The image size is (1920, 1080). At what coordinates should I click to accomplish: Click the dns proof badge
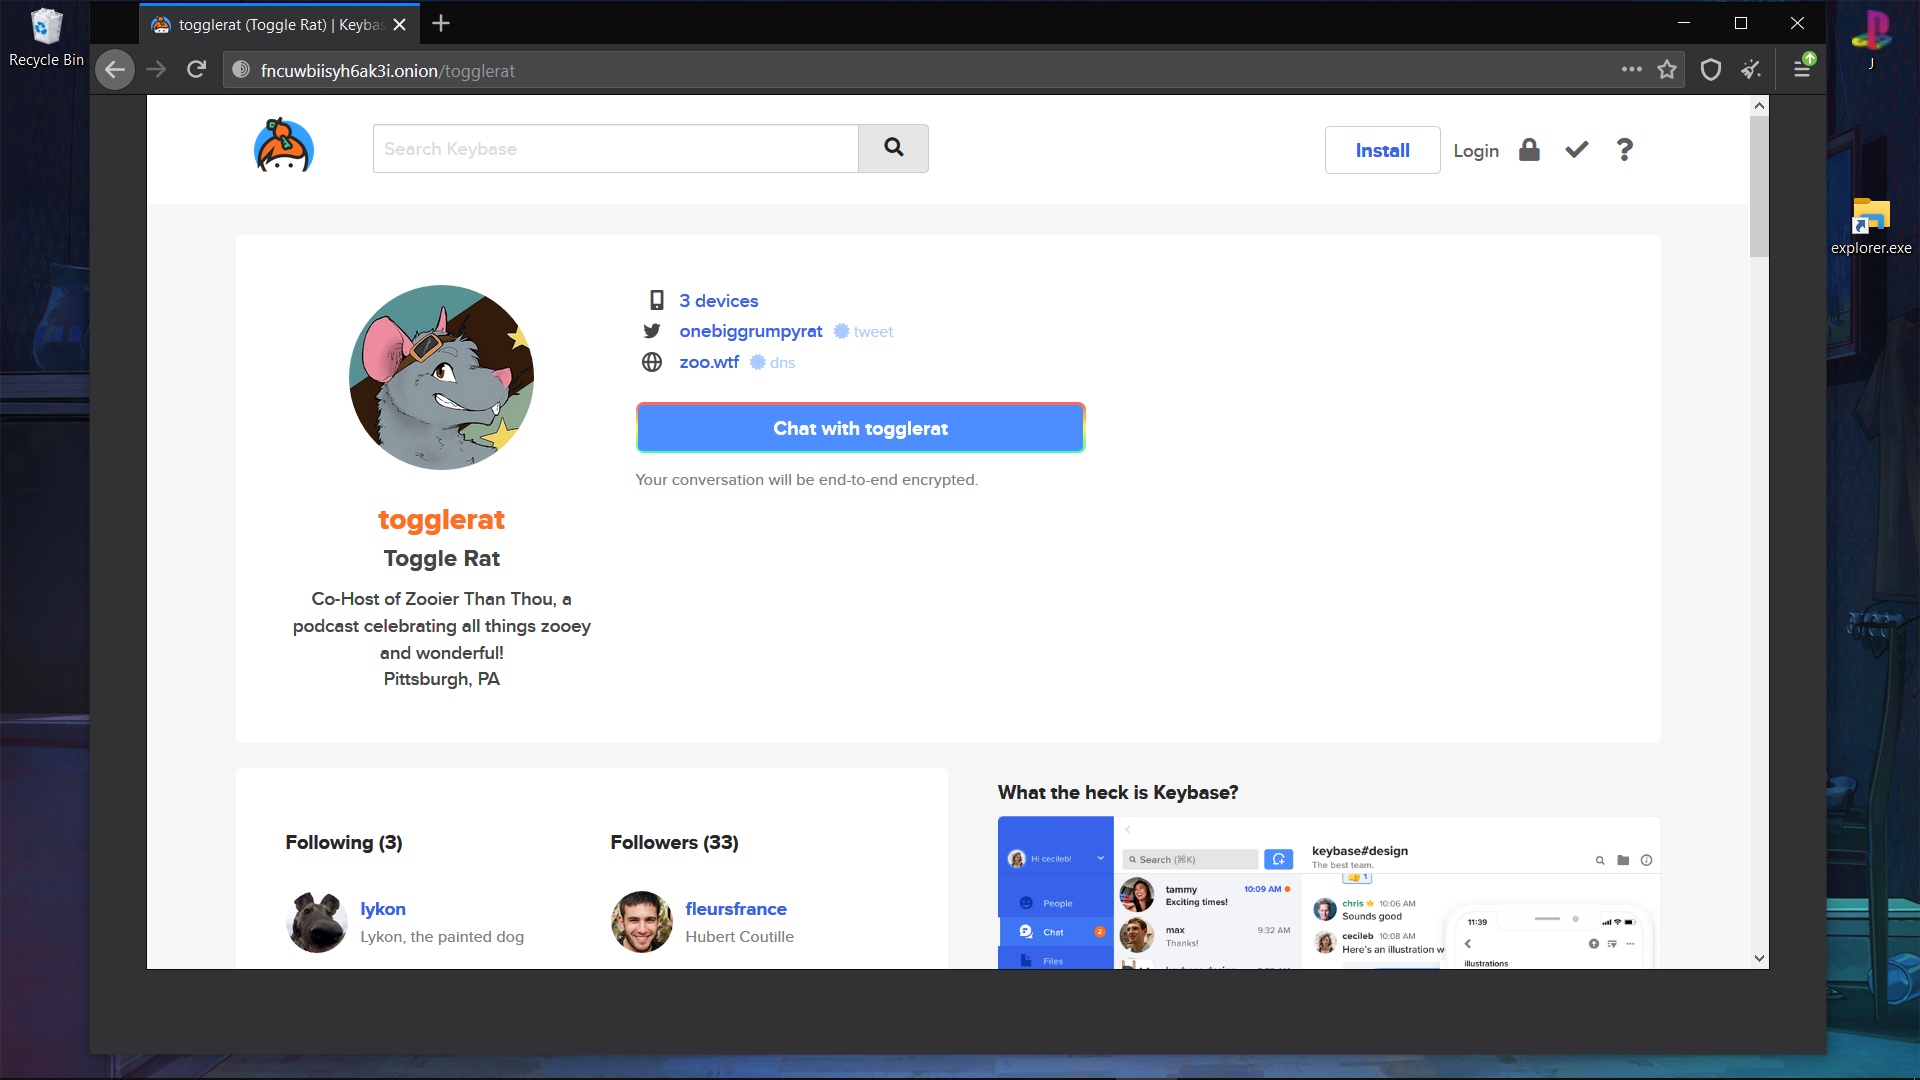point(773,363)
